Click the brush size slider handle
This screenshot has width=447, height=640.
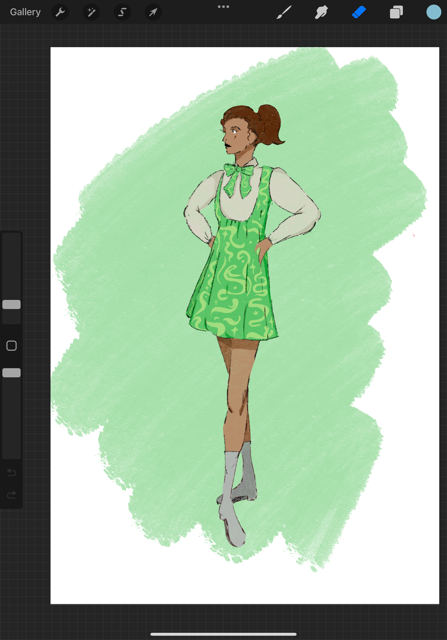[x=11, y=304]
